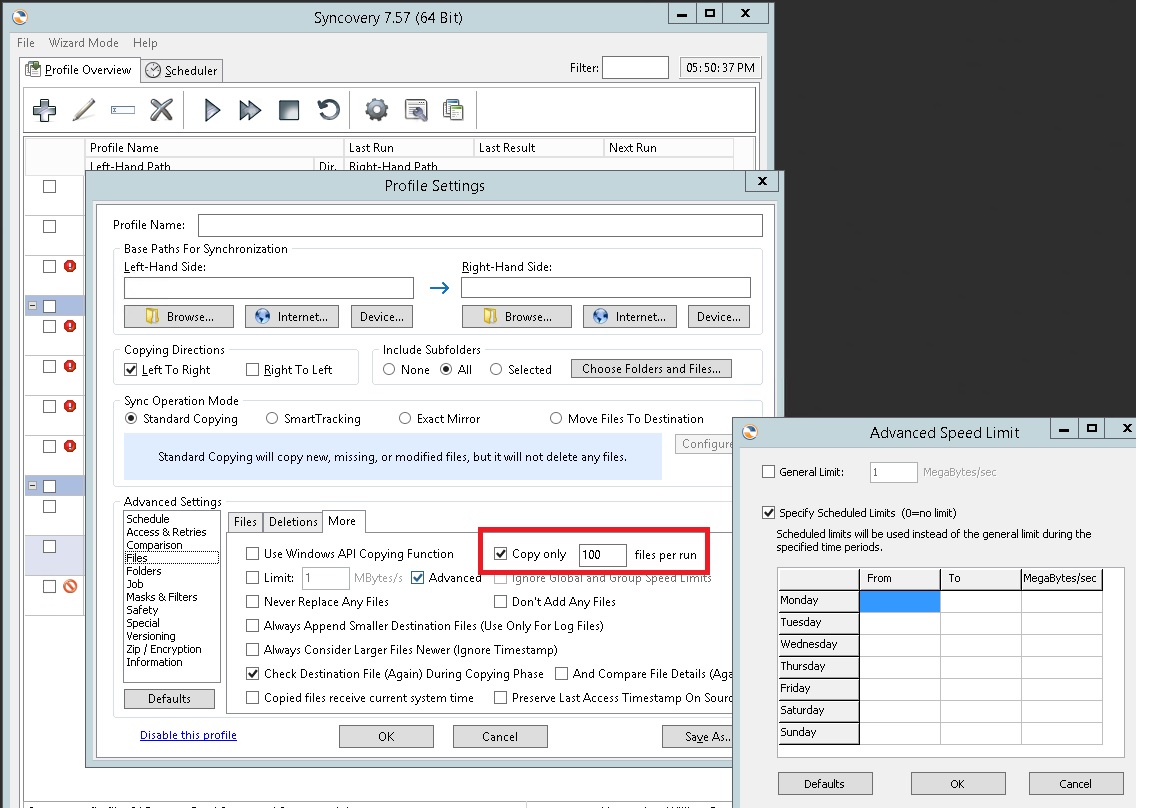1169x808 pixels.
Task: Click the rename profile toolbar icon
Action: [122, 110]
